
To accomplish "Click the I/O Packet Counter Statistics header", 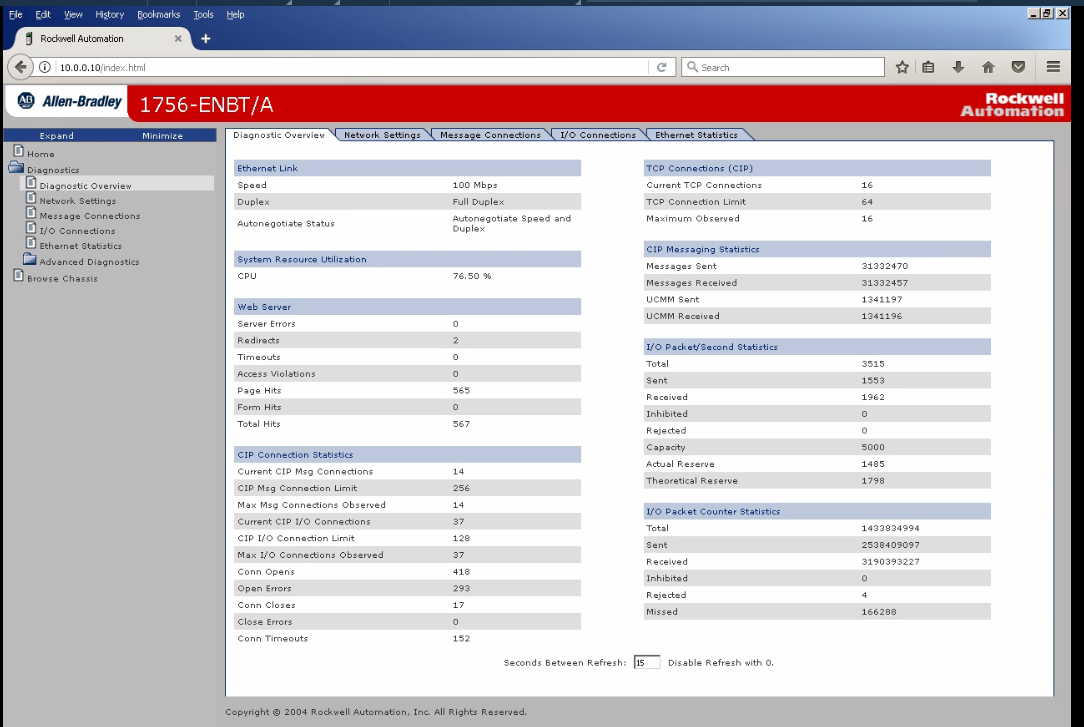I will (x=816, y=511).
